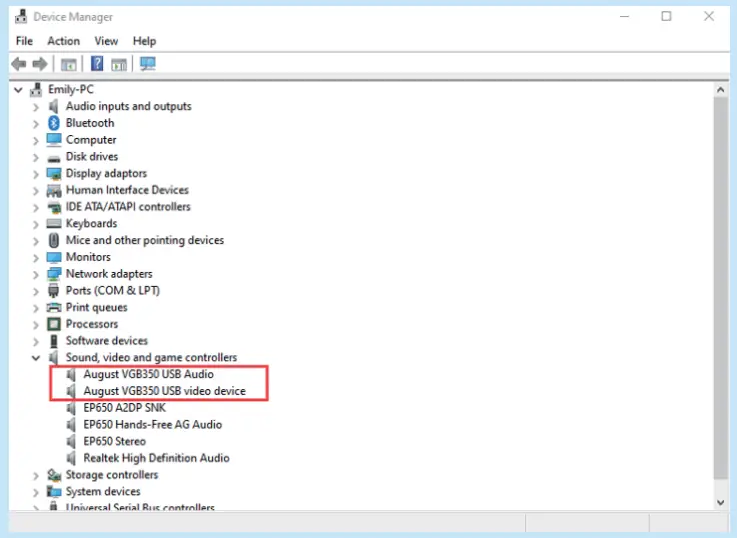Screen dimensions: 737x538
Task: Click the Audio inputs and outputs speaker icon
Action: tap(54, 106)
